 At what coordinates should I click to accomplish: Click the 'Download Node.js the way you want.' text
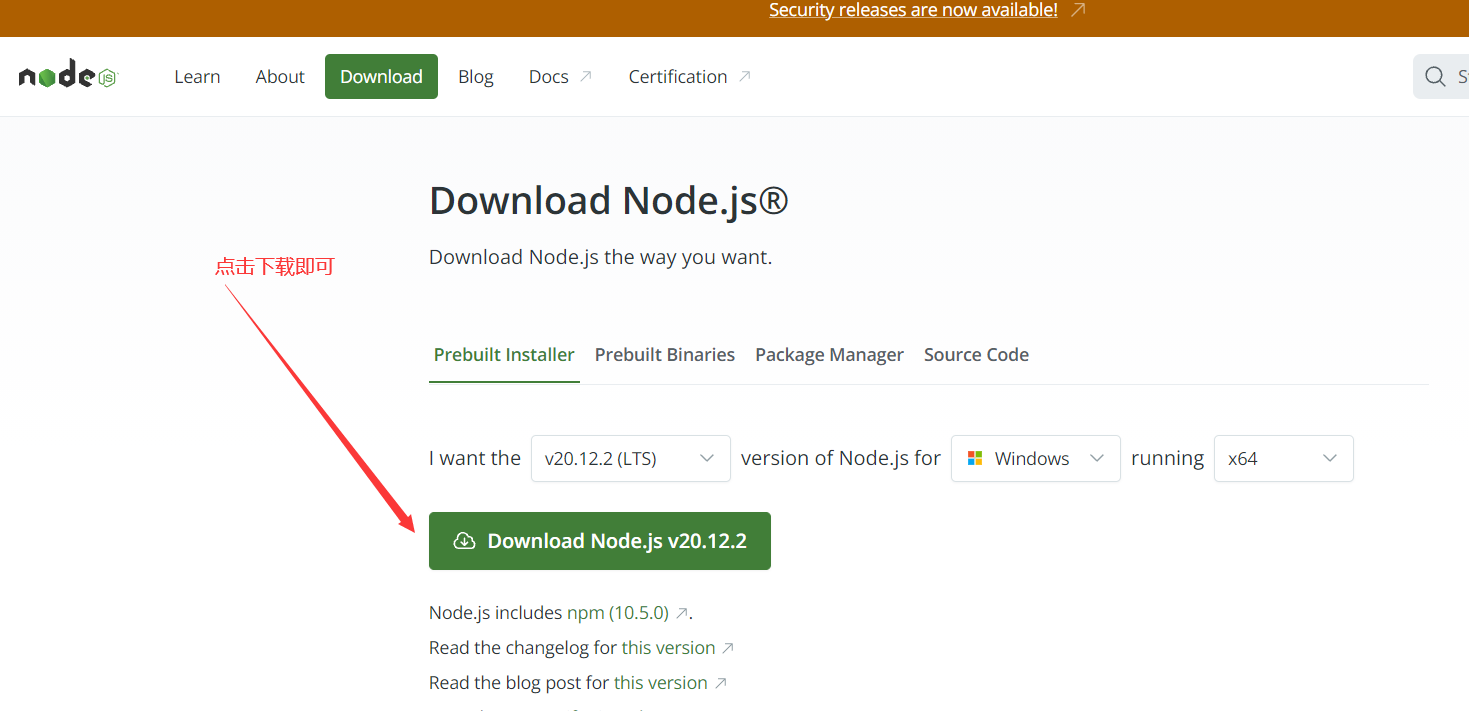(601, 257)
